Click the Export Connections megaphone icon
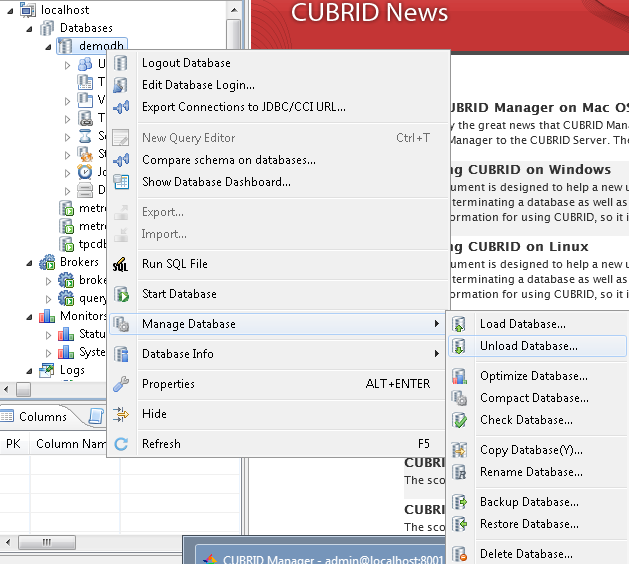 (121, 107)
